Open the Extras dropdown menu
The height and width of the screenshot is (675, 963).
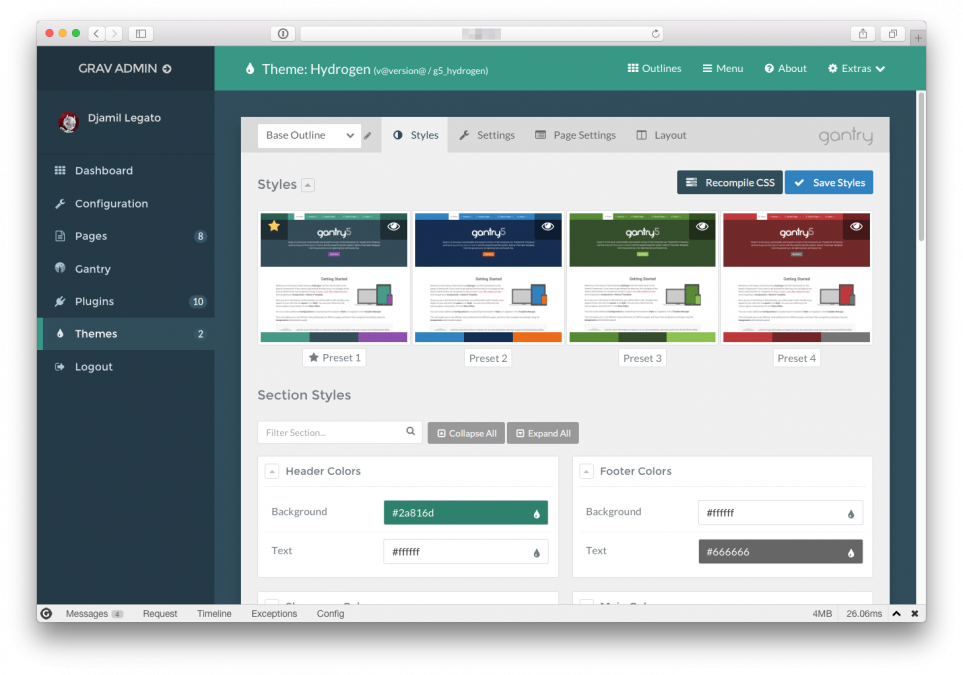856,69
